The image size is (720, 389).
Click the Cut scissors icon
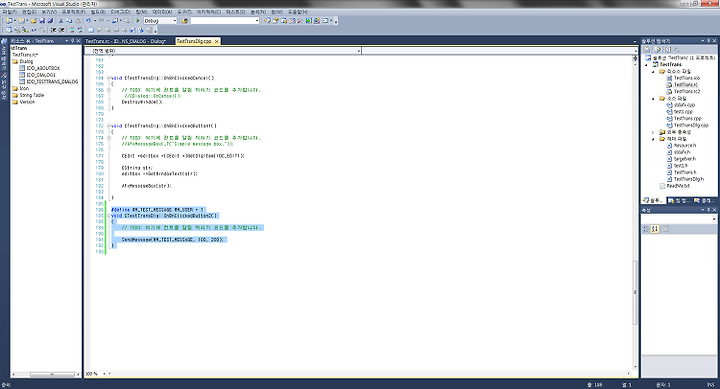coord(61,21)
